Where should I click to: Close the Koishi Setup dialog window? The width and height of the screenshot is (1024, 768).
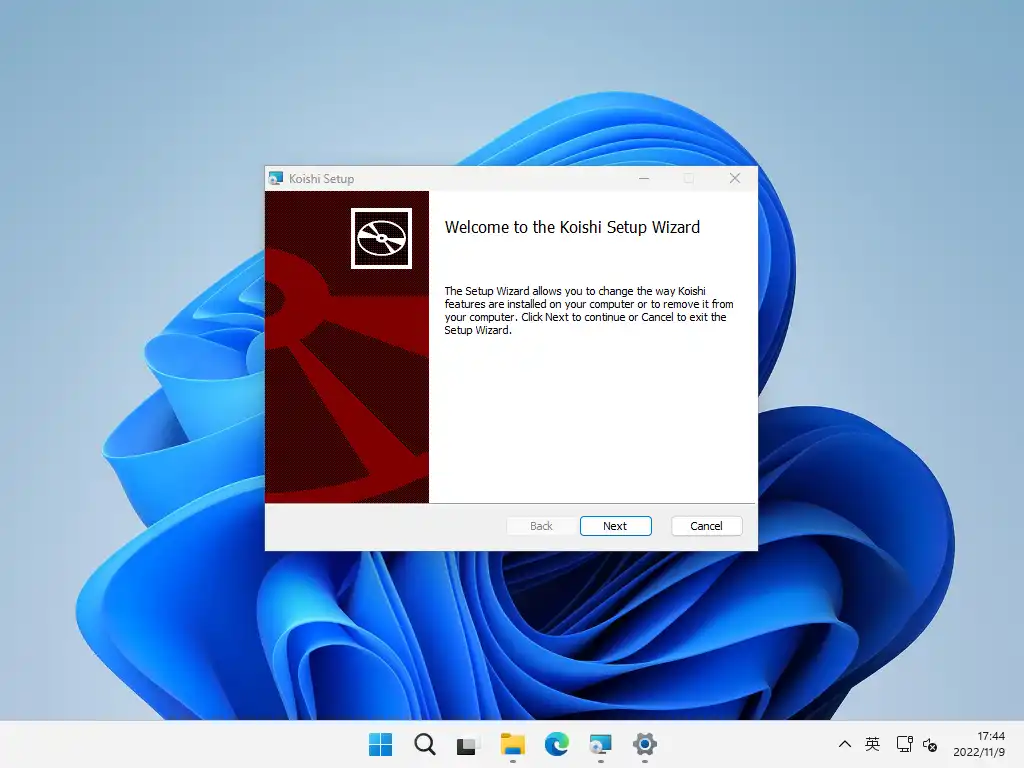point(735,178)
